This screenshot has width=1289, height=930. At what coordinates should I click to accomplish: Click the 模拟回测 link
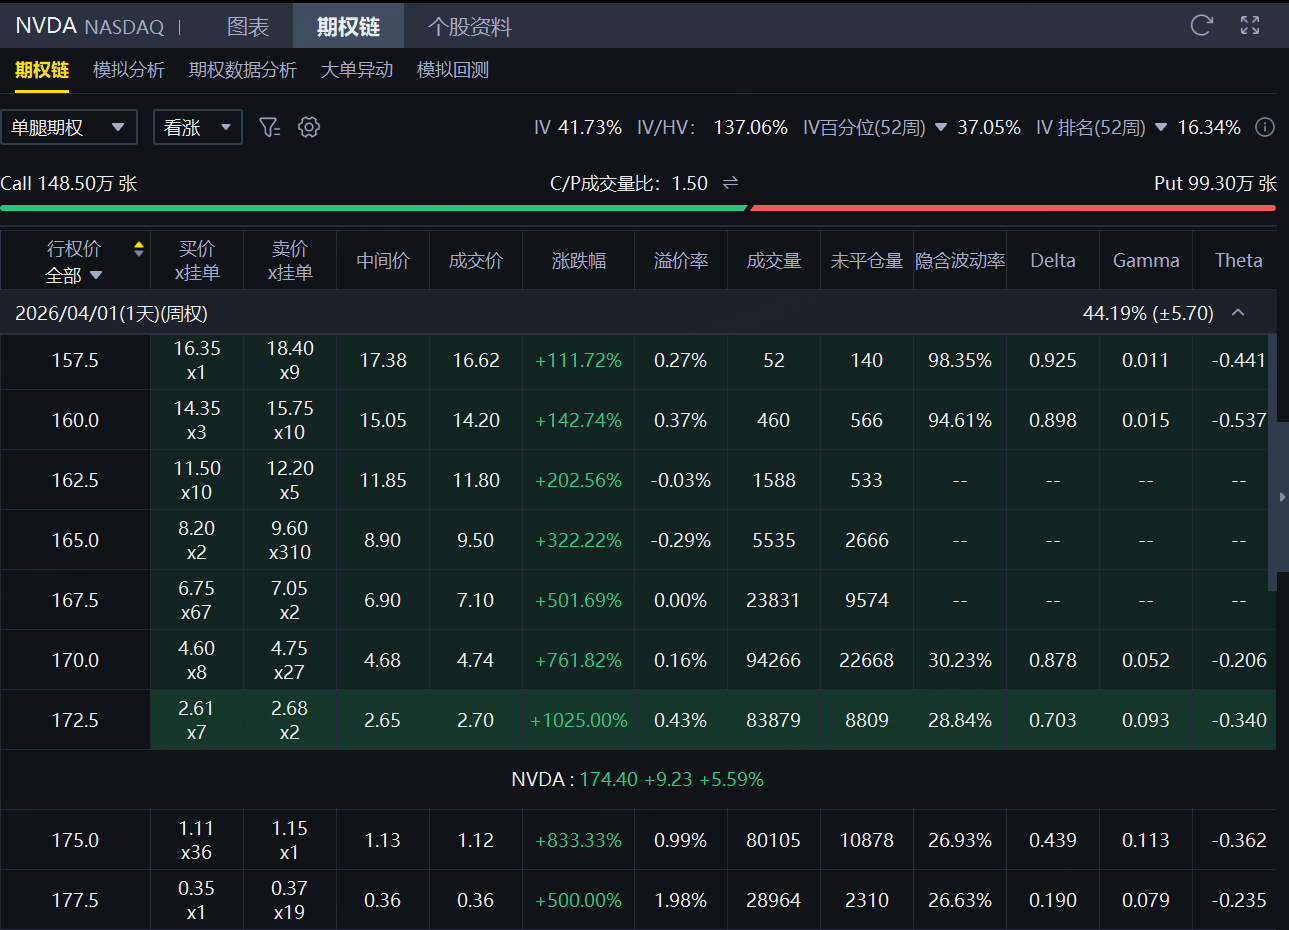452,70
